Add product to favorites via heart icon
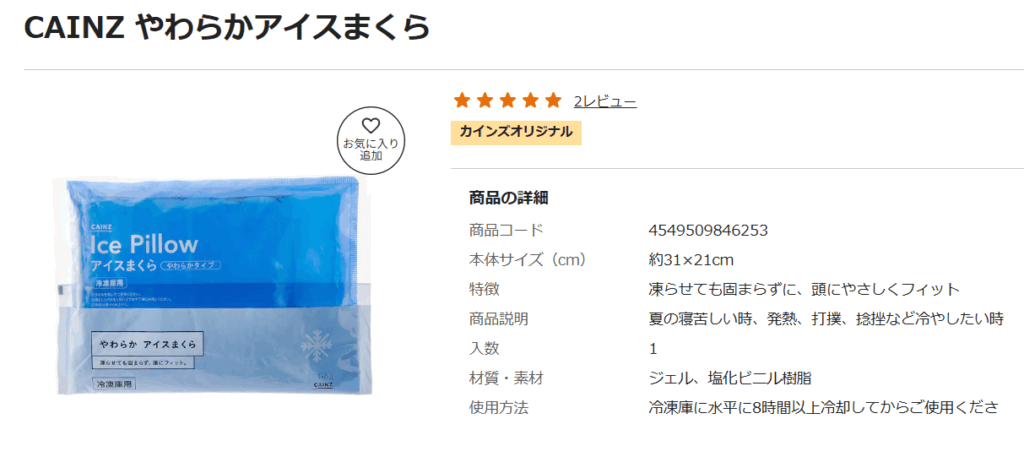This screenshot has height=457, width=1024. tap(370, 140)
